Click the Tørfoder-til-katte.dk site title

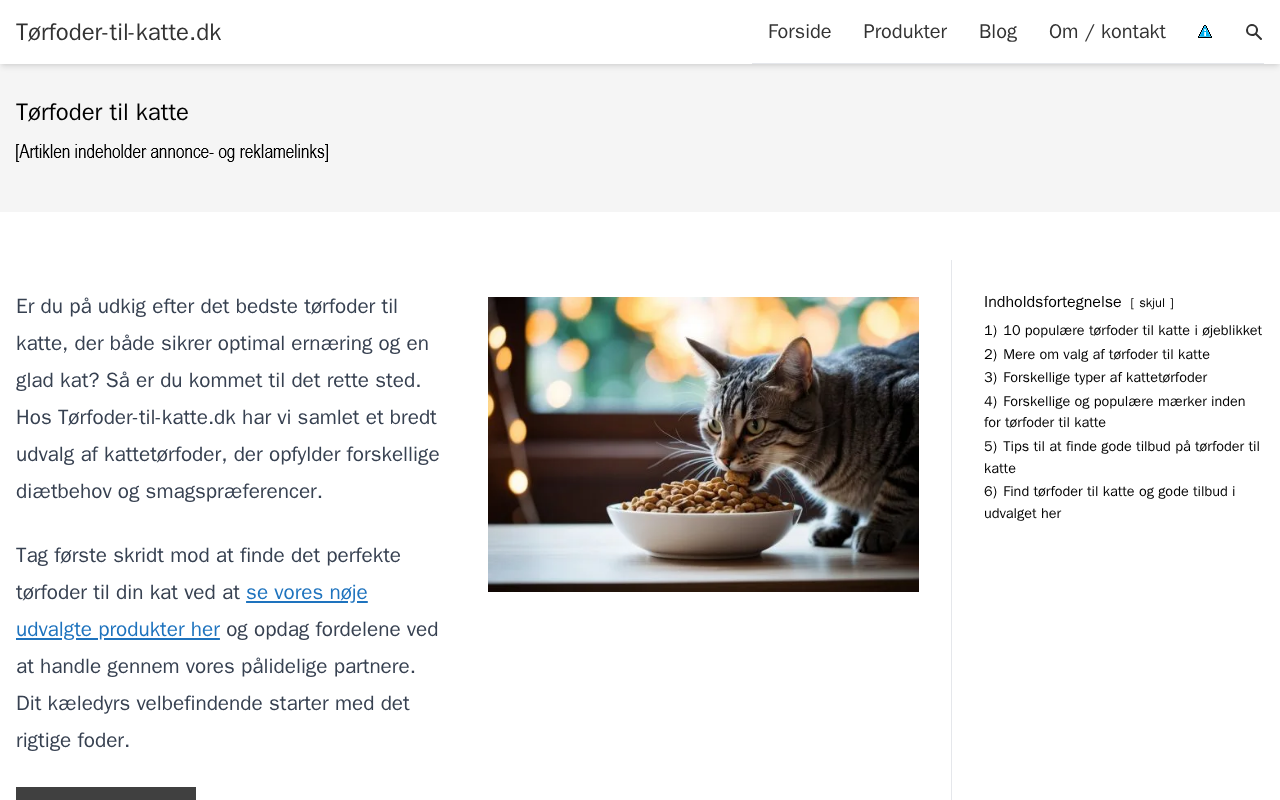(x=118, y=32)
